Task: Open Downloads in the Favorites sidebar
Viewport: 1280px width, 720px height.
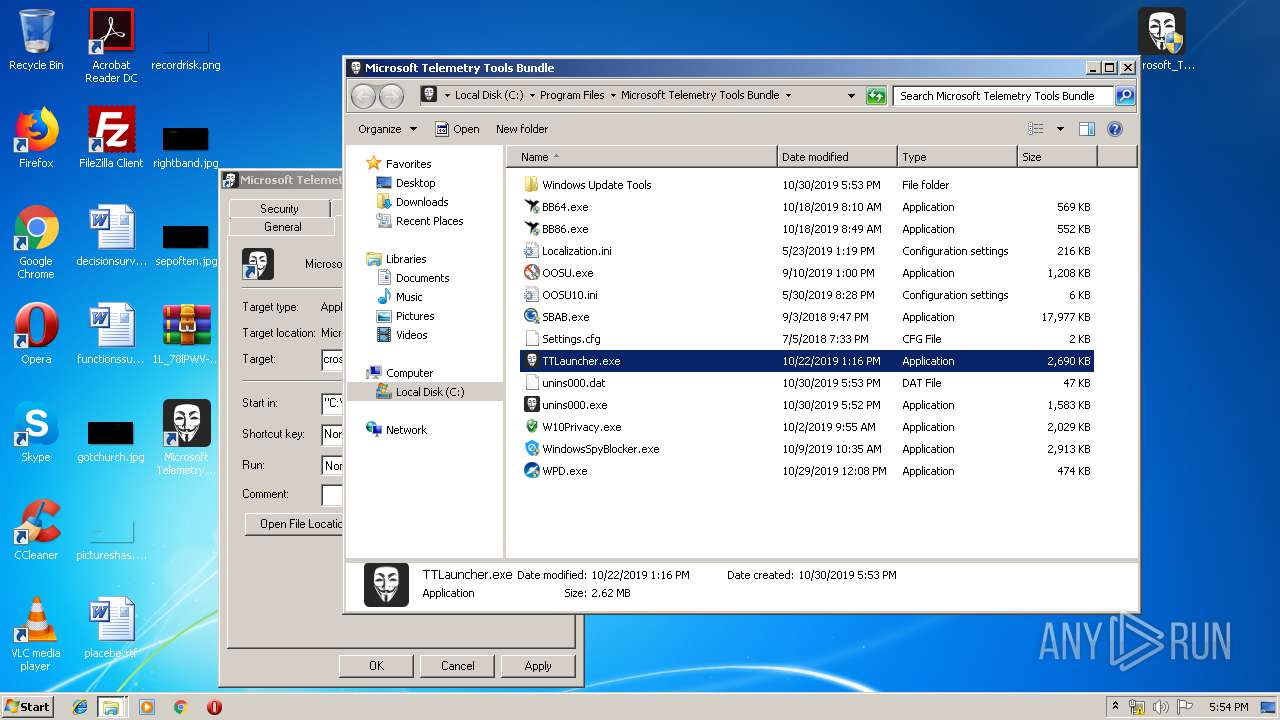Action: click(422, 202)
